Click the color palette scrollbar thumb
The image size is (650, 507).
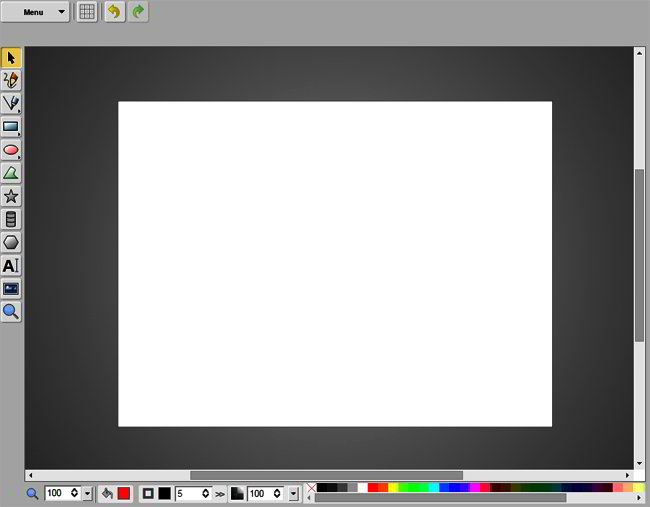point(441,498)
